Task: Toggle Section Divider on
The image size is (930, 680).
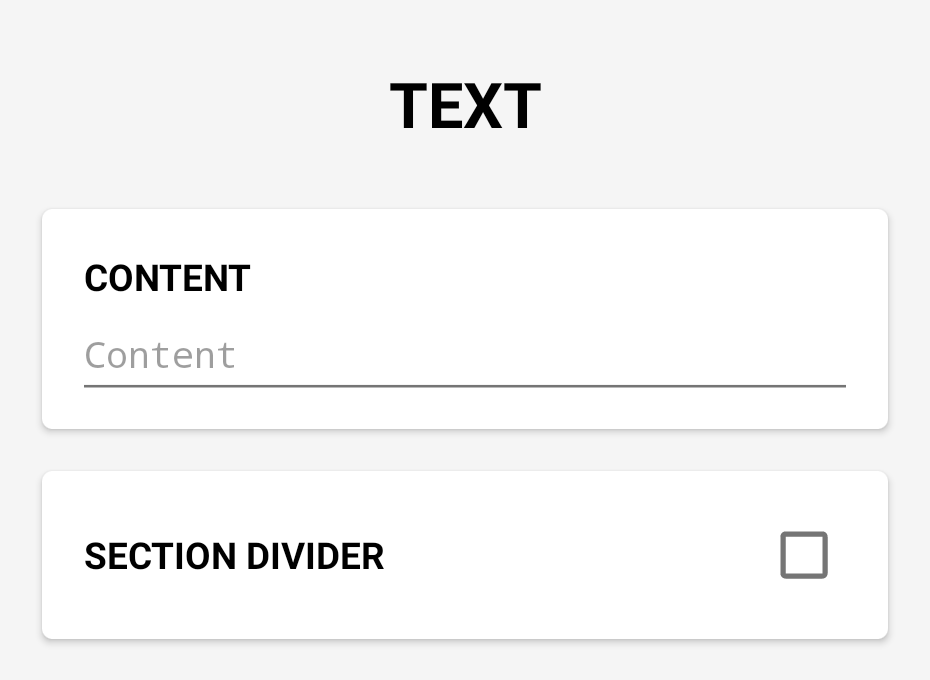Action: [804, 555]
